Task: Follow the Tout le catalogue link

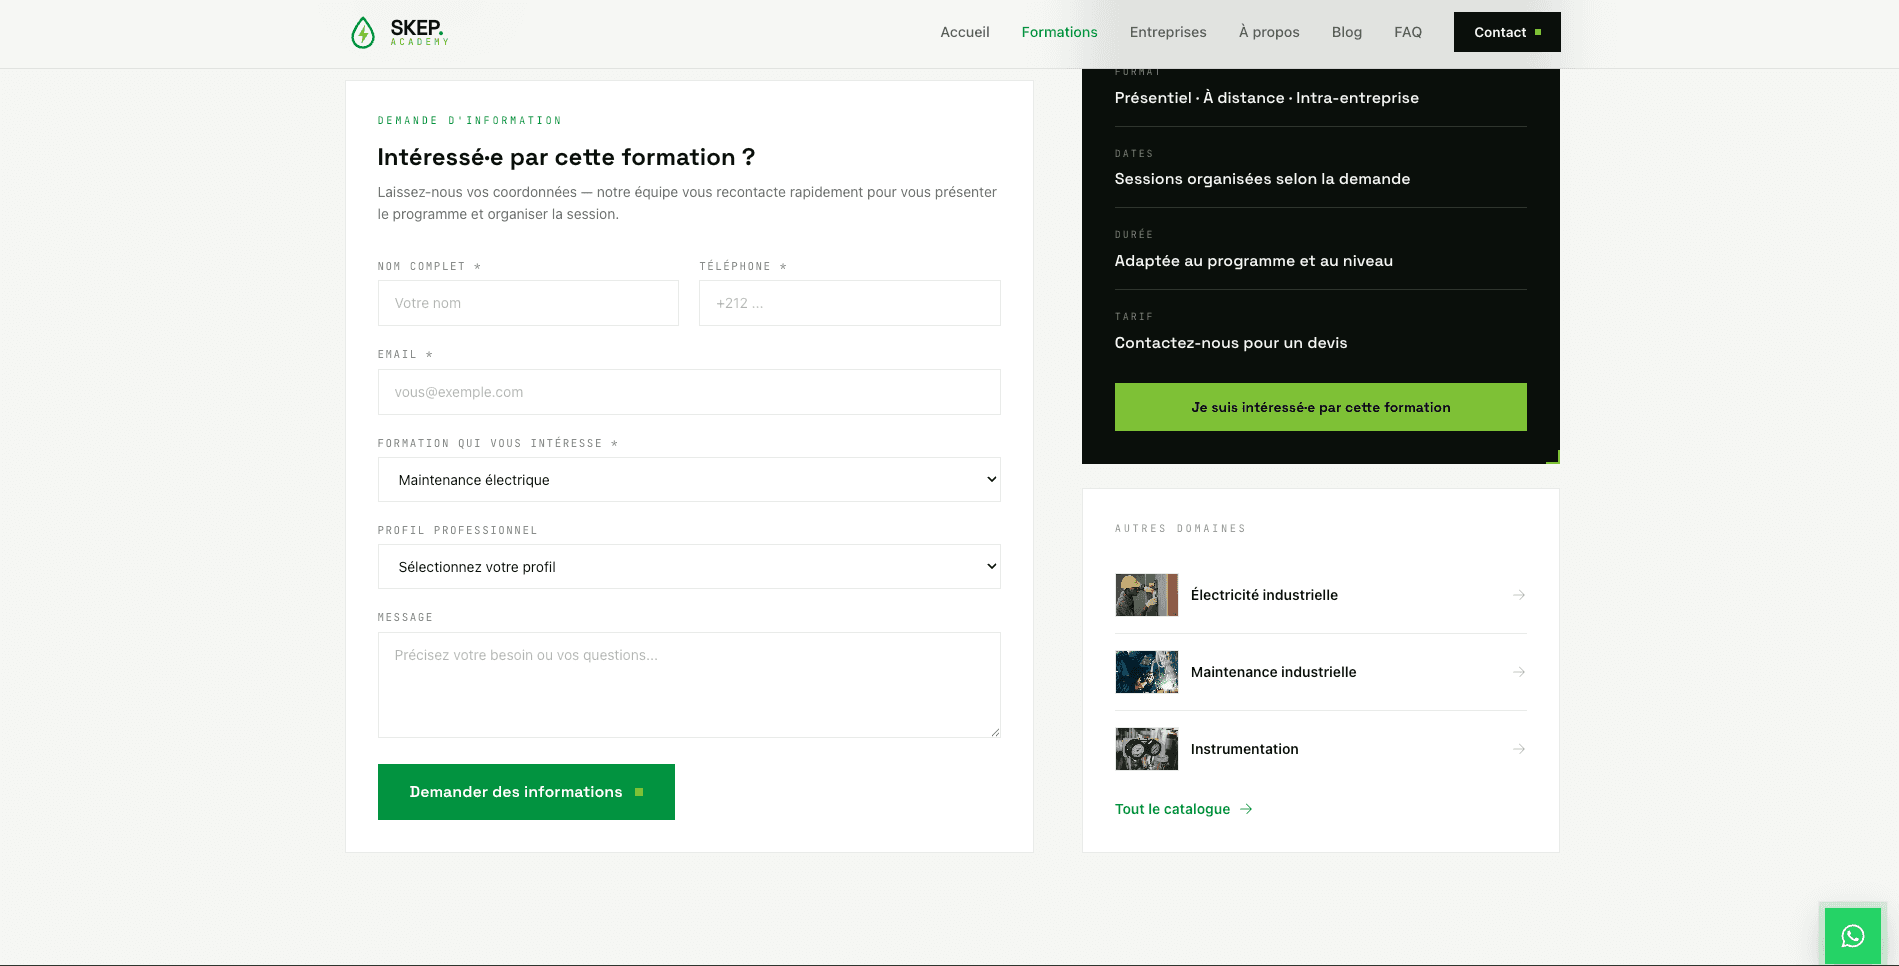Action: 1183,809
